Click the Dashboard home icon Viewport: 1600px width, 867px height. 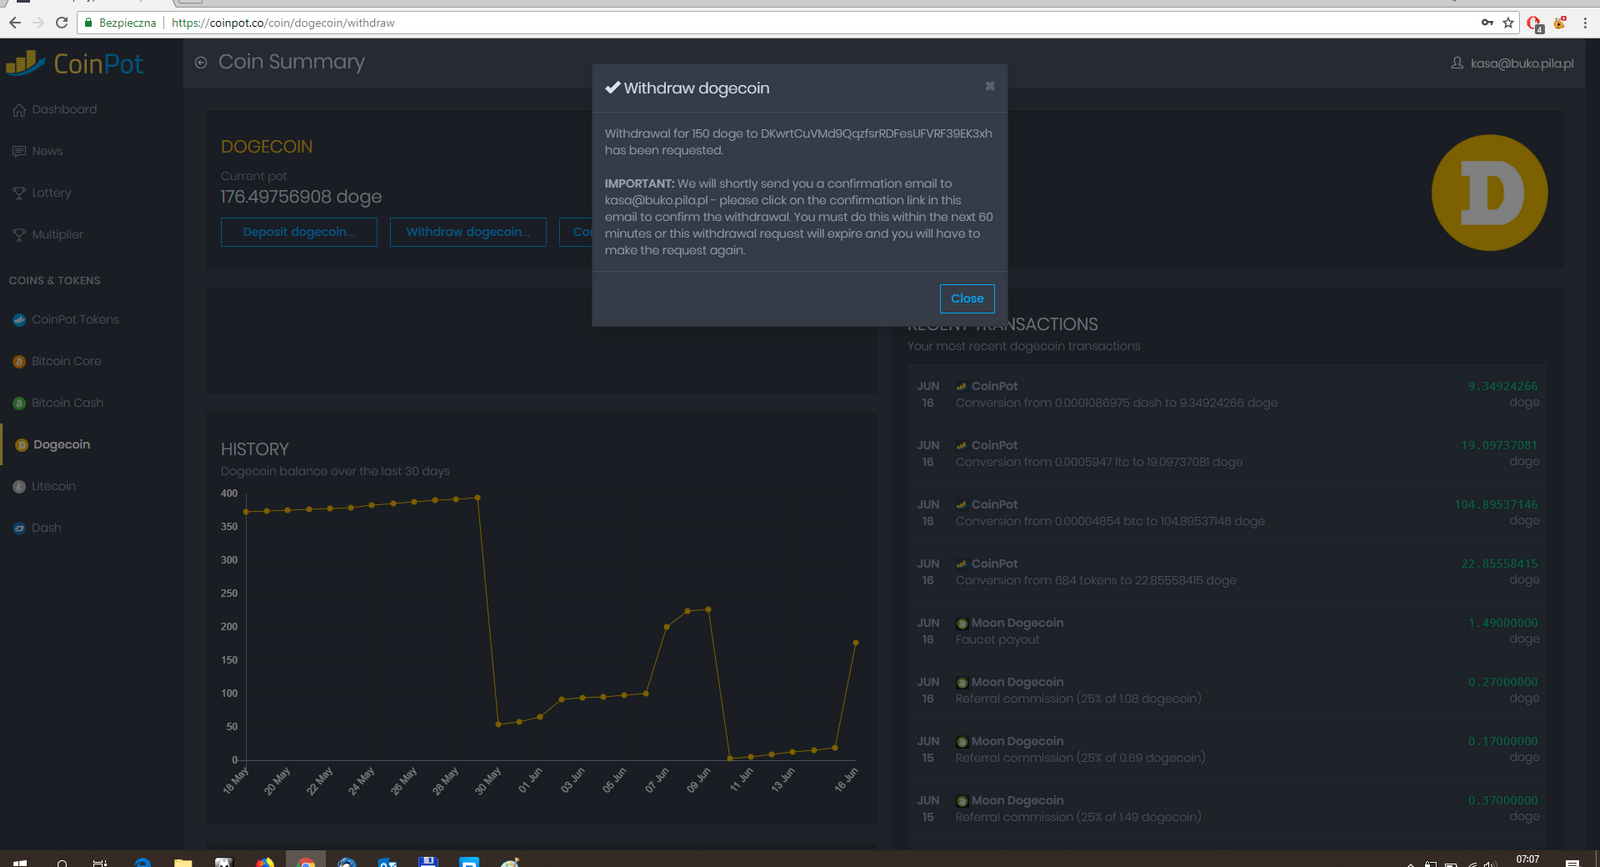(19, 110)
